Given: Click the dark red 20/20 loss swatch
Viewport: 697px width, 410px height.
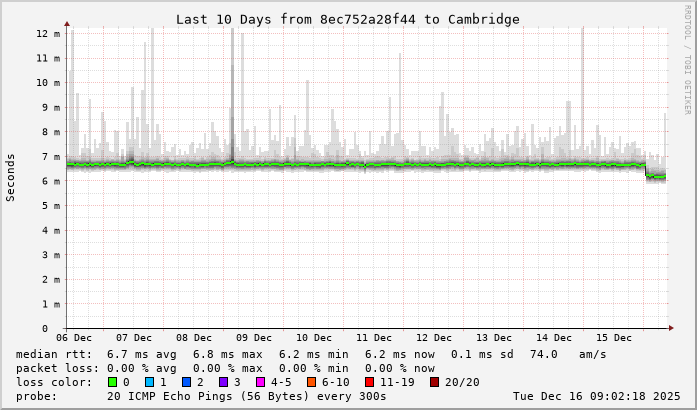Looking at the screenshot, I should [434, 382].
